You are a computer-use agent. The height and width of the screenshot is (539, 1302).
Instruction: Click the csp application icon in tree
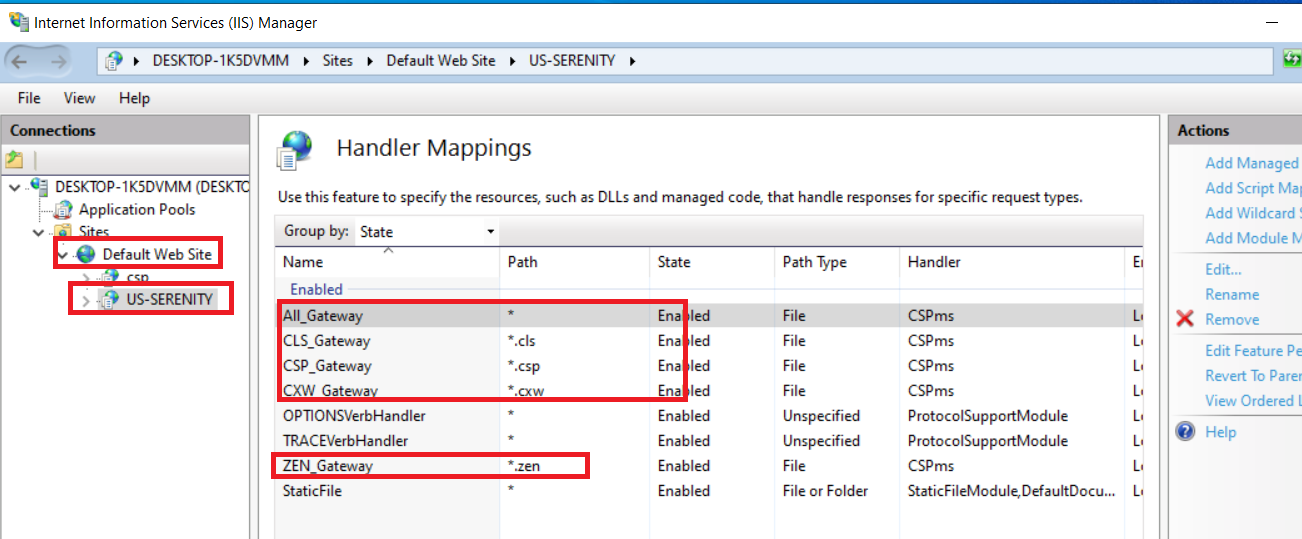[x=111, y=276]
